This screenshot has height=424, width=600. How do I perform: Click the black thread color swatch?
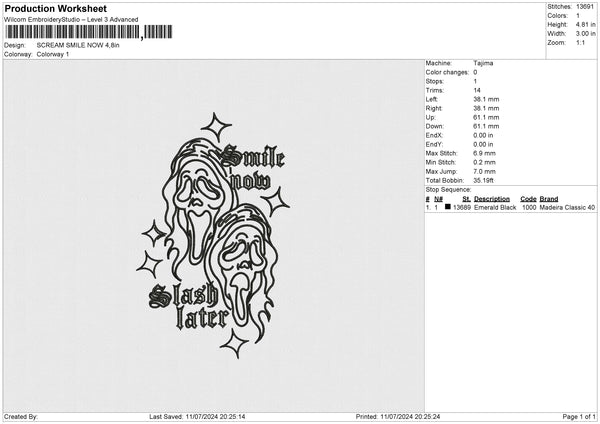click(448, 207)
